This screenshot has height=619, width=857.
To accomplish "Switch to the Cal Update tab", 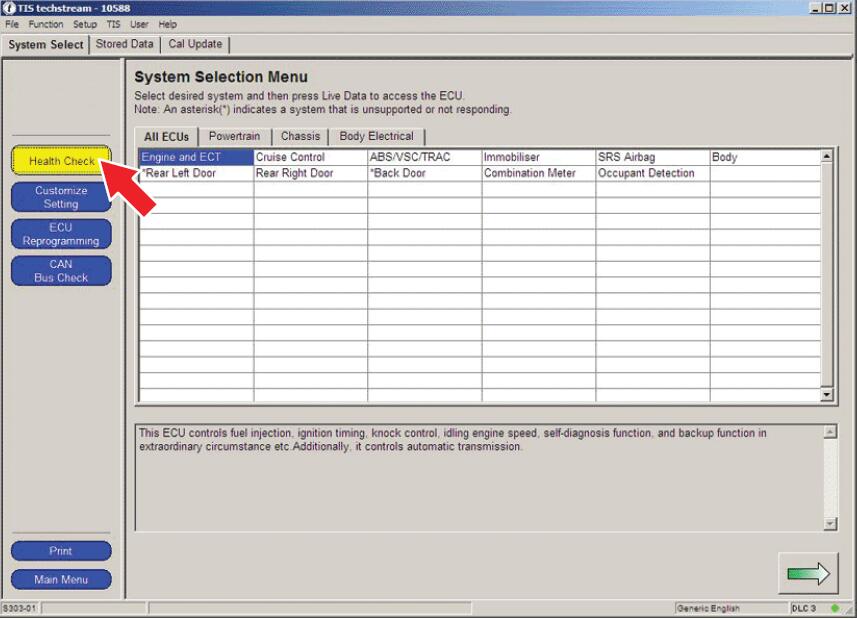I will [x=195, y=44].
